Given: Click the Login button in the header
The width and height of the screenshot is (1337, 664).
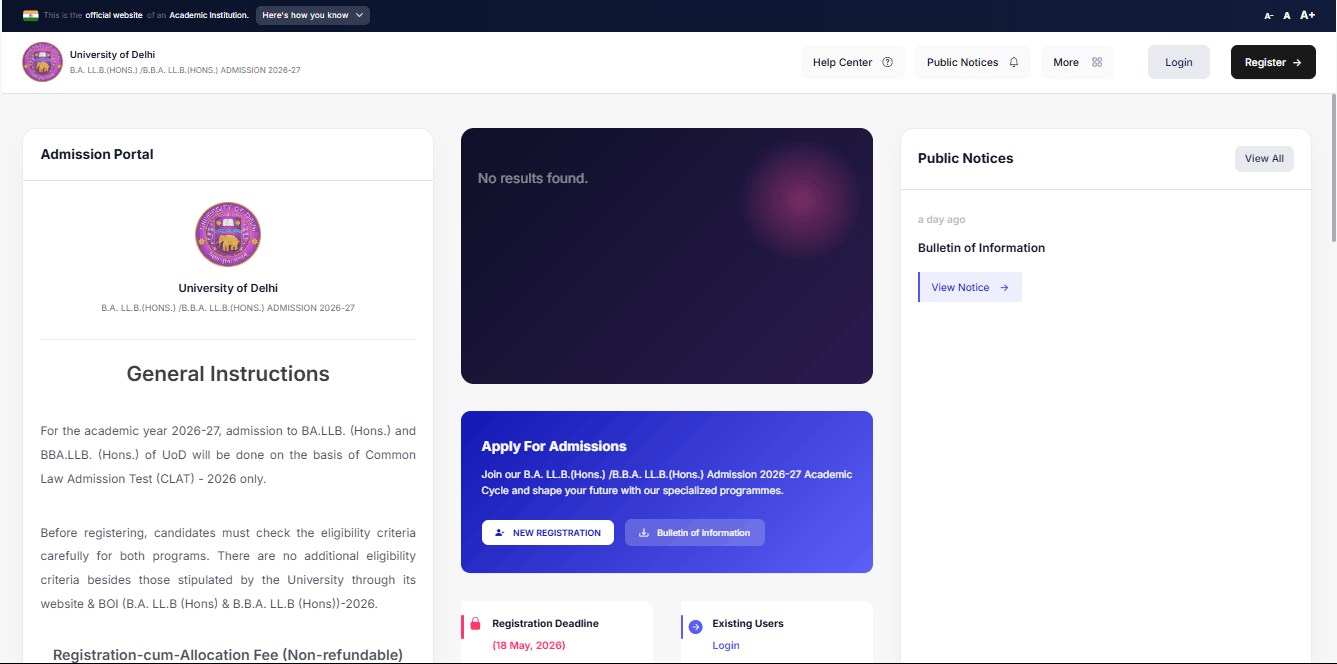Looking at the screenshot, I should 1179,62.
